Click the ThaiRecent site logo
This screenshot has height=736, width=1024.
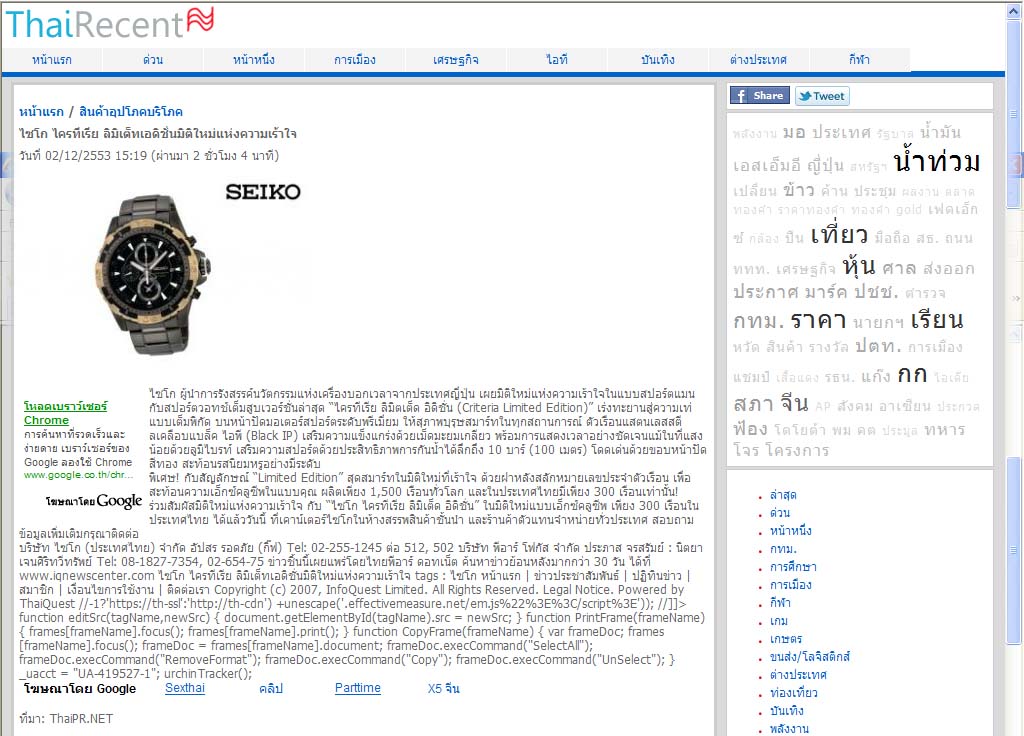pyautogui.click(x=110, y=24)
